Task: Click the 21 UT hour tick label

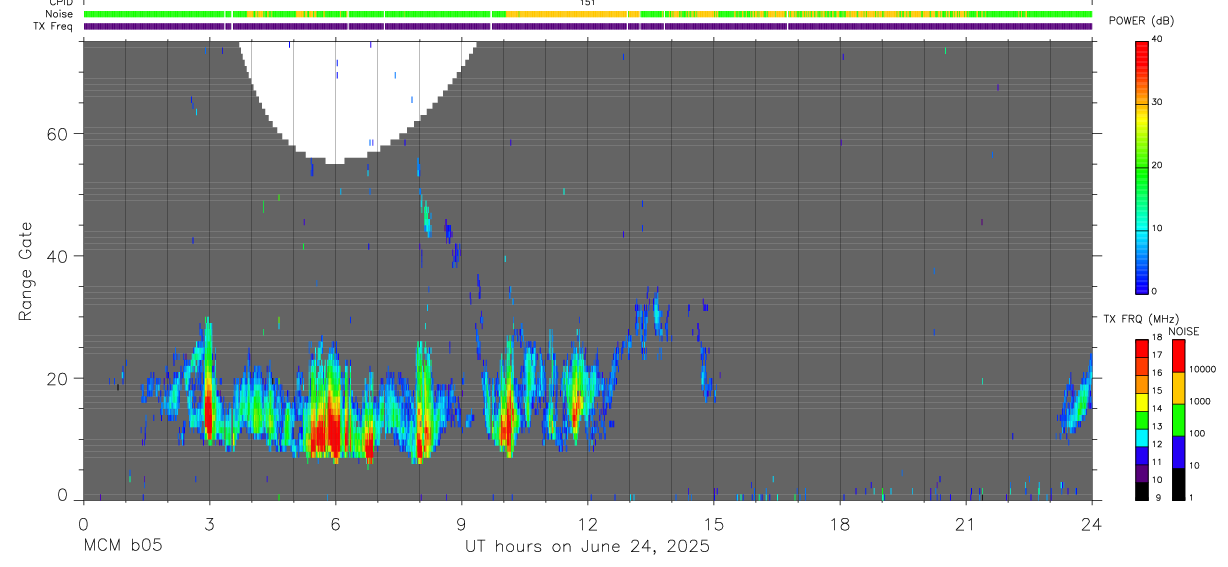Action: pos(965,524)
